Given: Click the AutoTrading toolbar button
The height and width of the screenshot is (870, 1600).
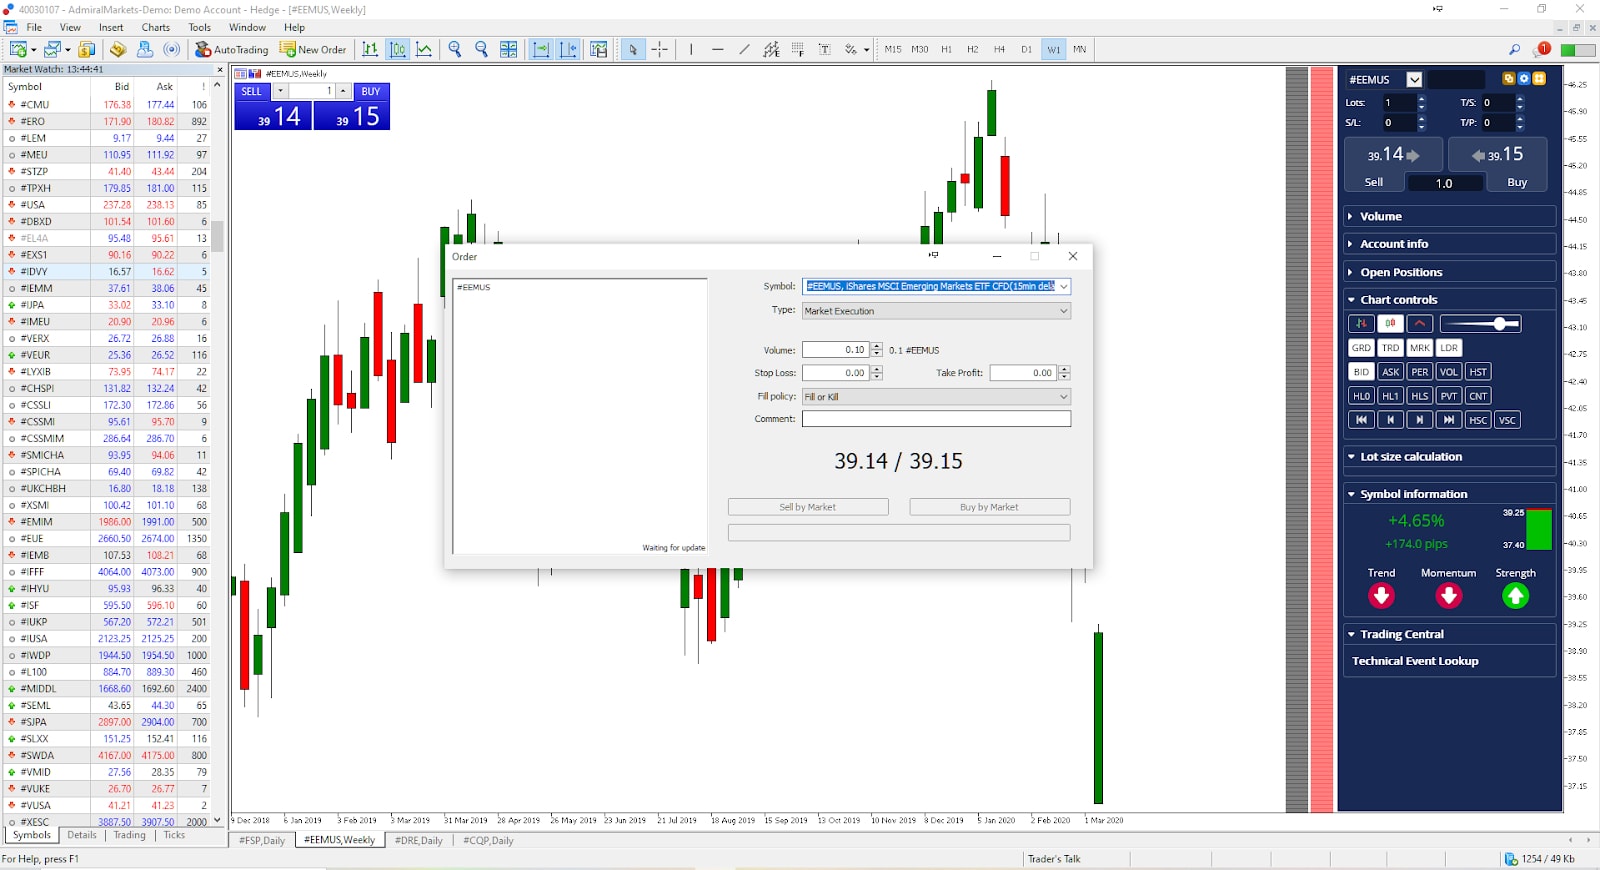Looking at the screenshot, I should coord(232,49).
